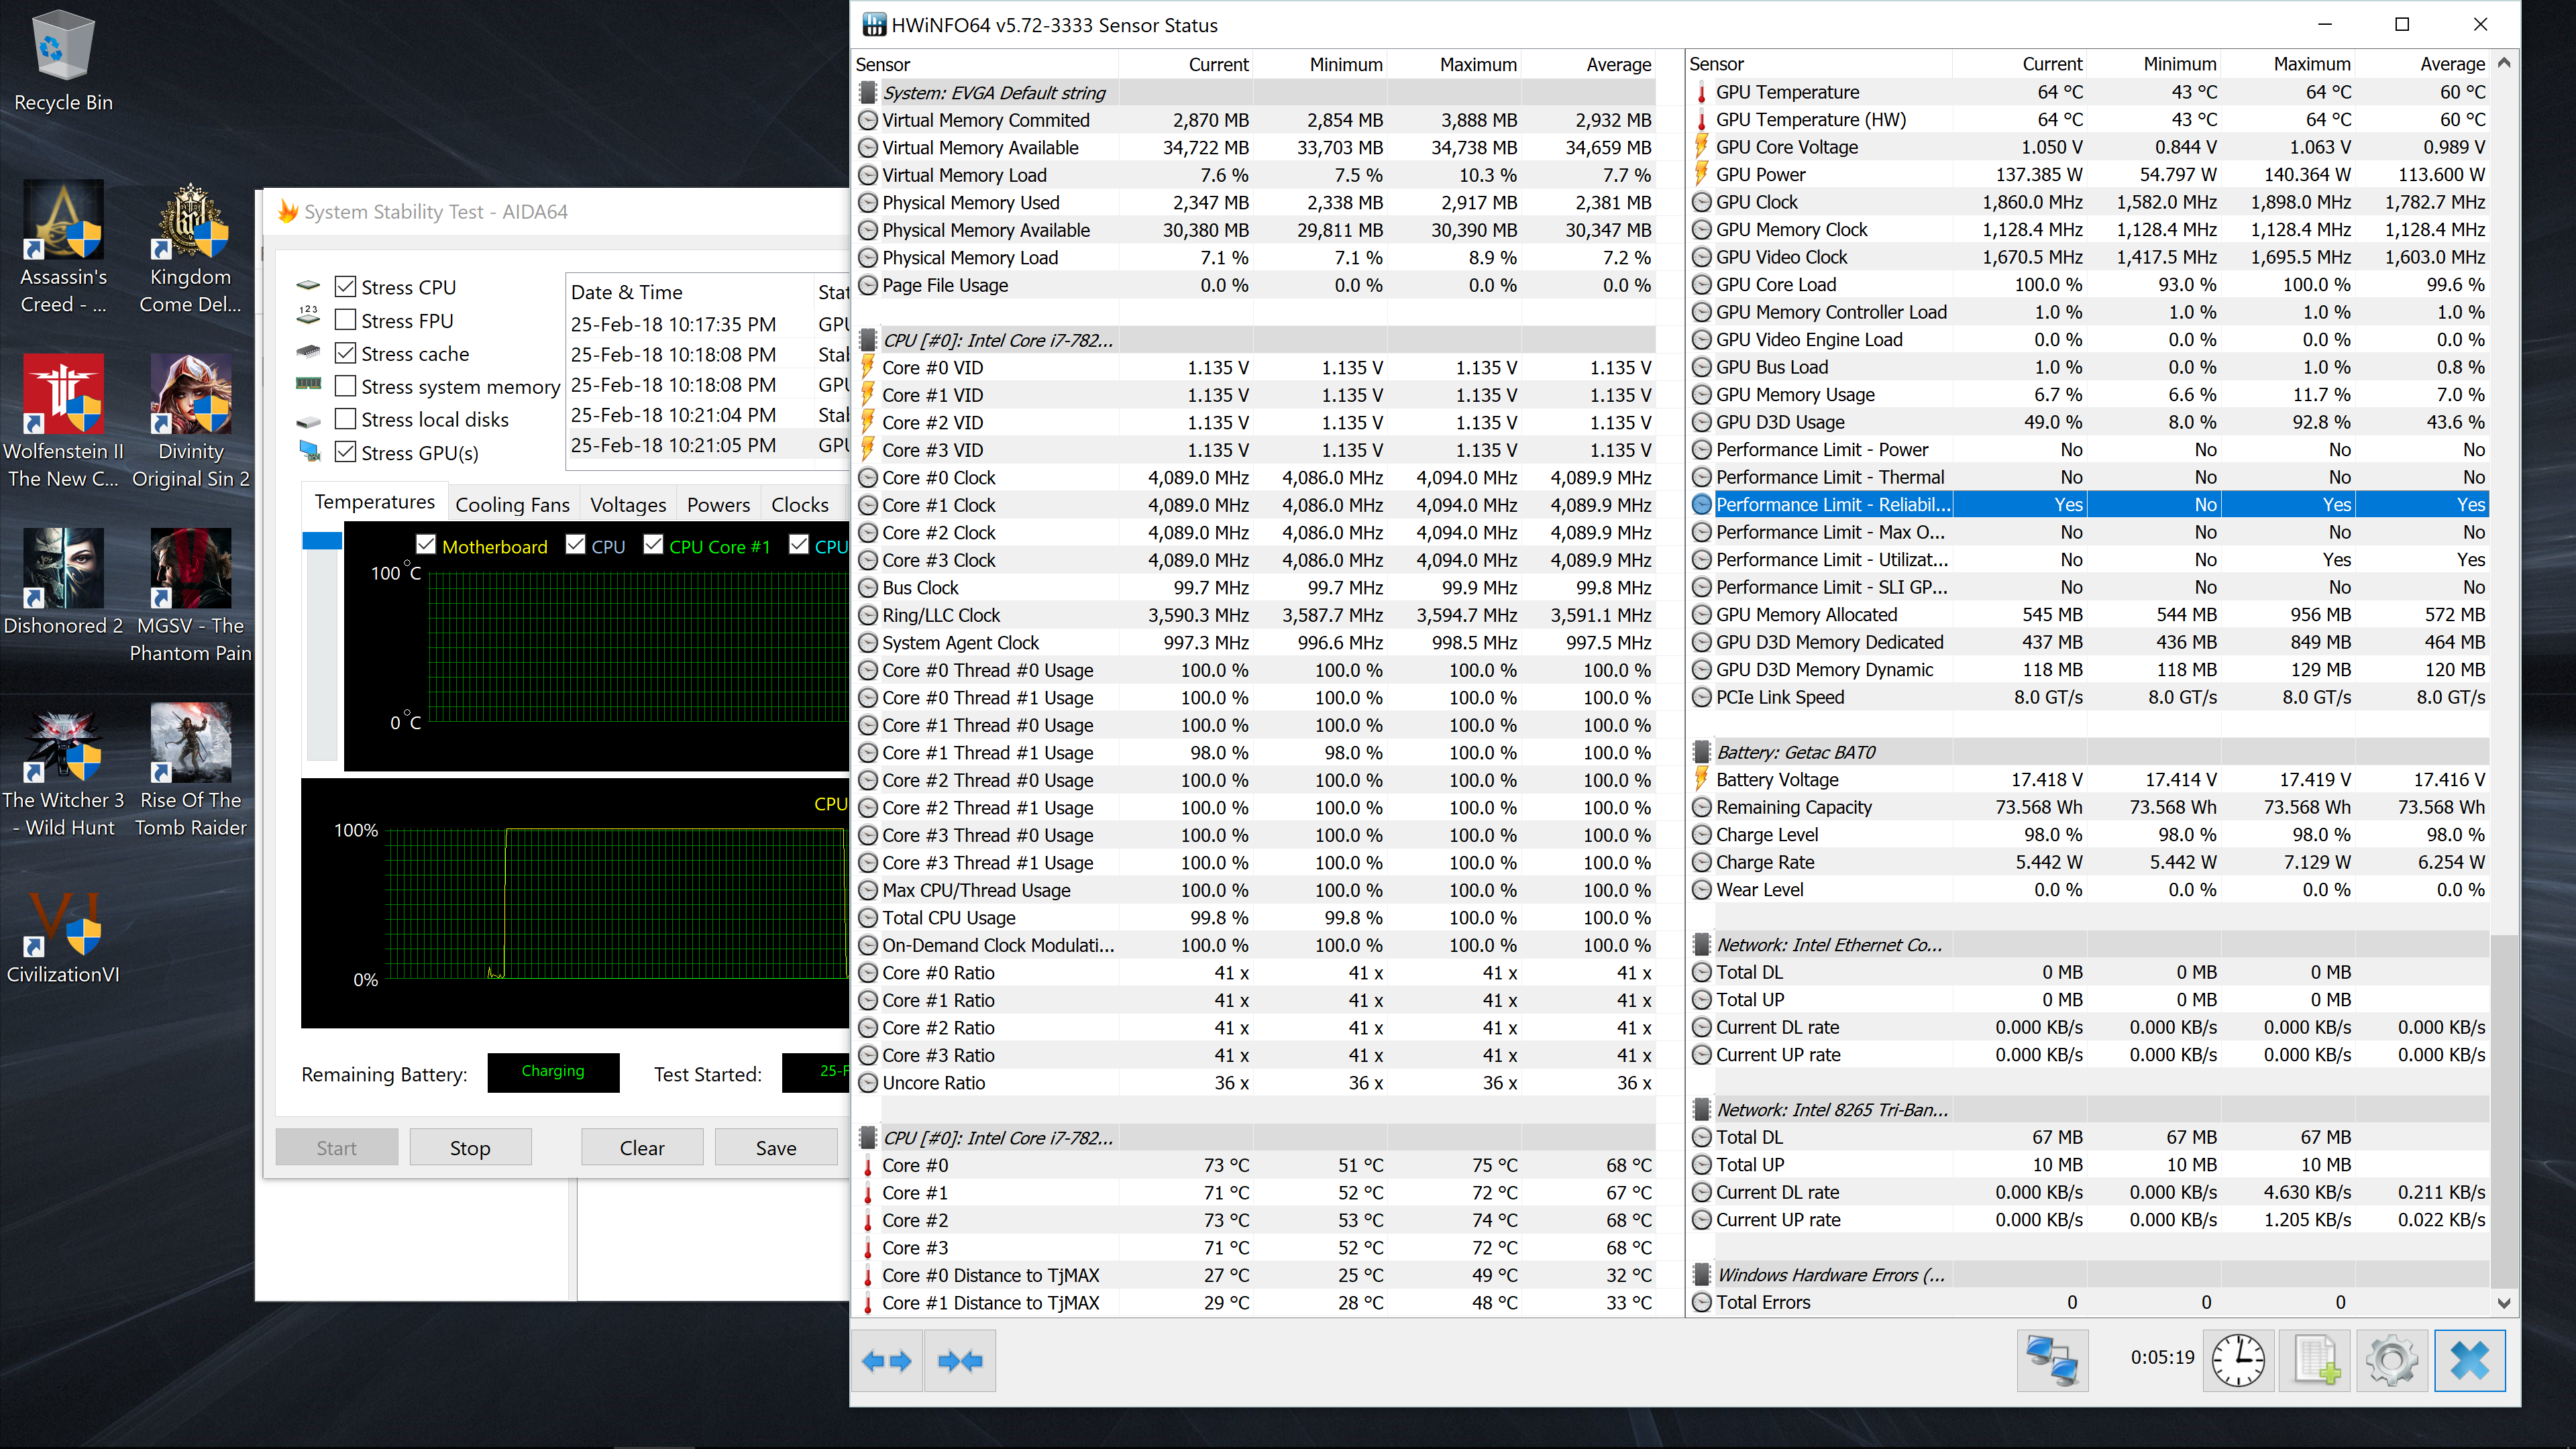Screen dimensions: 2576x1449
Task: Click the log file add icon
Action: point(2316,1360)
